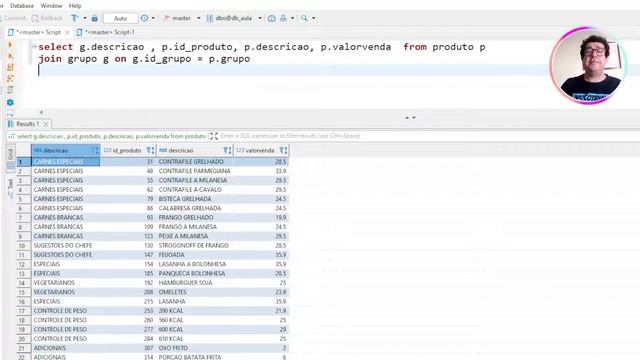Click FEIJOADA cell
This screenshot has width=640, height=360.
pyautogui.click(x=194, y=255)
